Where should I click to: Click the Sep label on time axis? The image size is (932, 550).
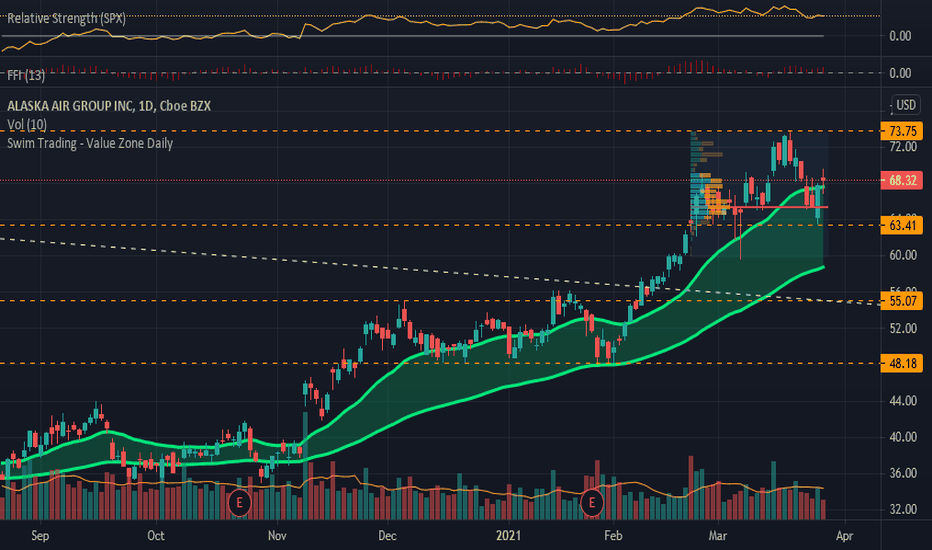[x=40, y=536]
